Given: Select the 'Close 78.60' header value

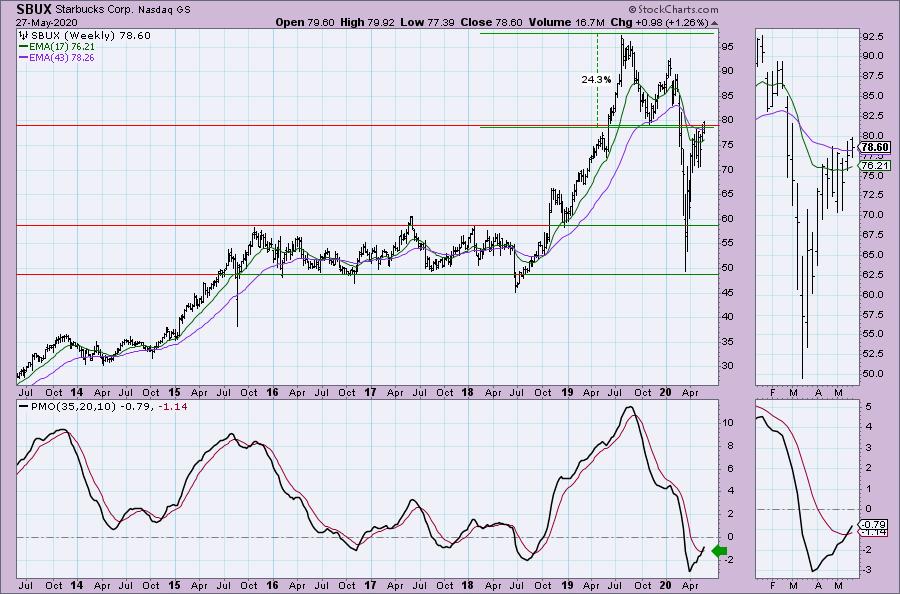Looking at the screenshot, I should [492, 22].
